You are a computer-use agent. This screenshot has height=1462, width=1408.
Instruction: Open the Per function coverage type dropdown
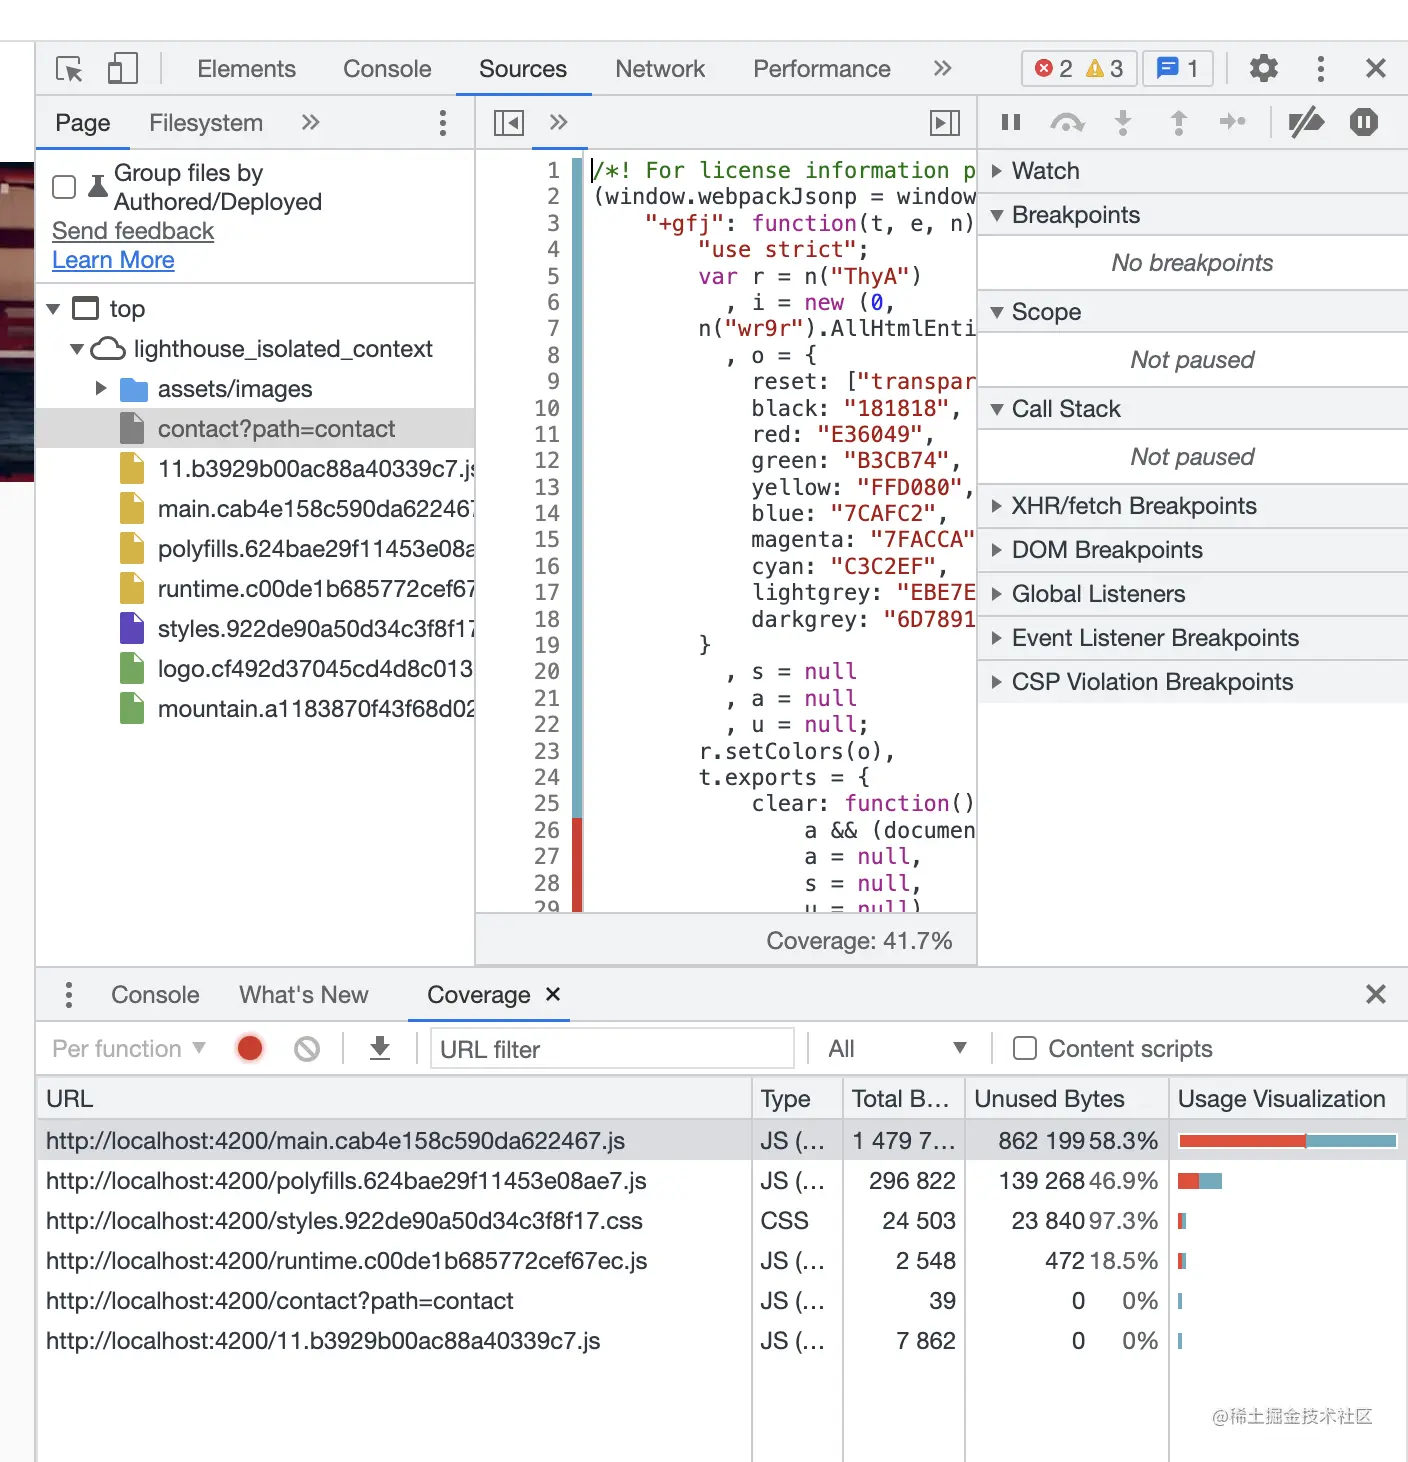[x=129, y=1049]
